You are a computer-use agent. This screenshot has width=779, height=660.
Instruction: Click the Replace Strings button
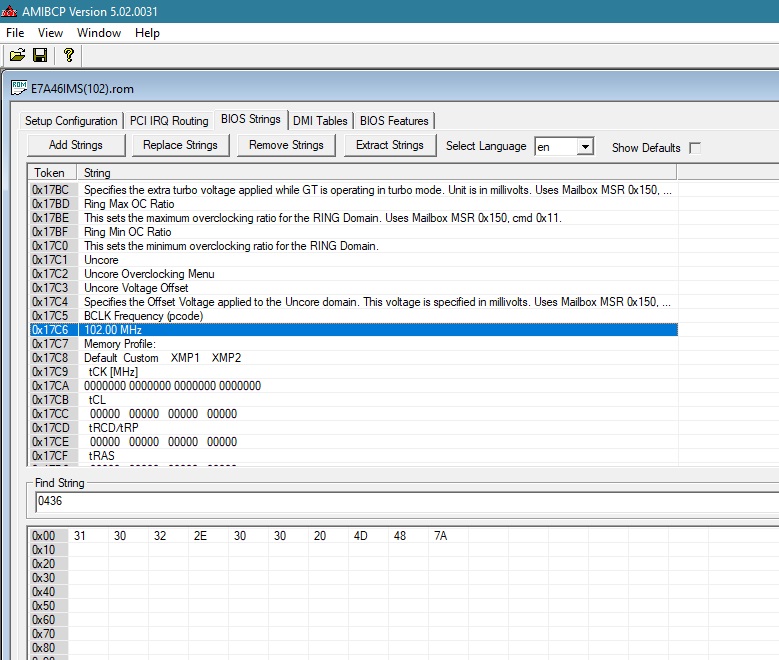(180, 145)
